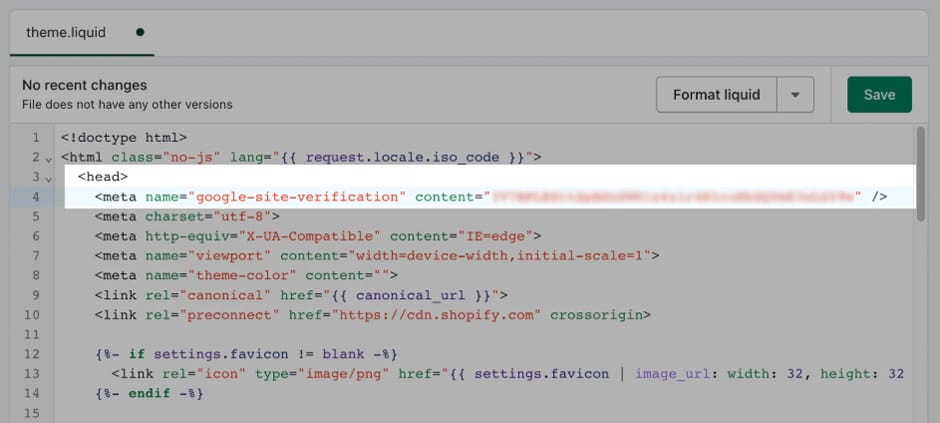Click the link rel="icon" favicon line
Screen dimensions: 940x423
pos(507,374)
